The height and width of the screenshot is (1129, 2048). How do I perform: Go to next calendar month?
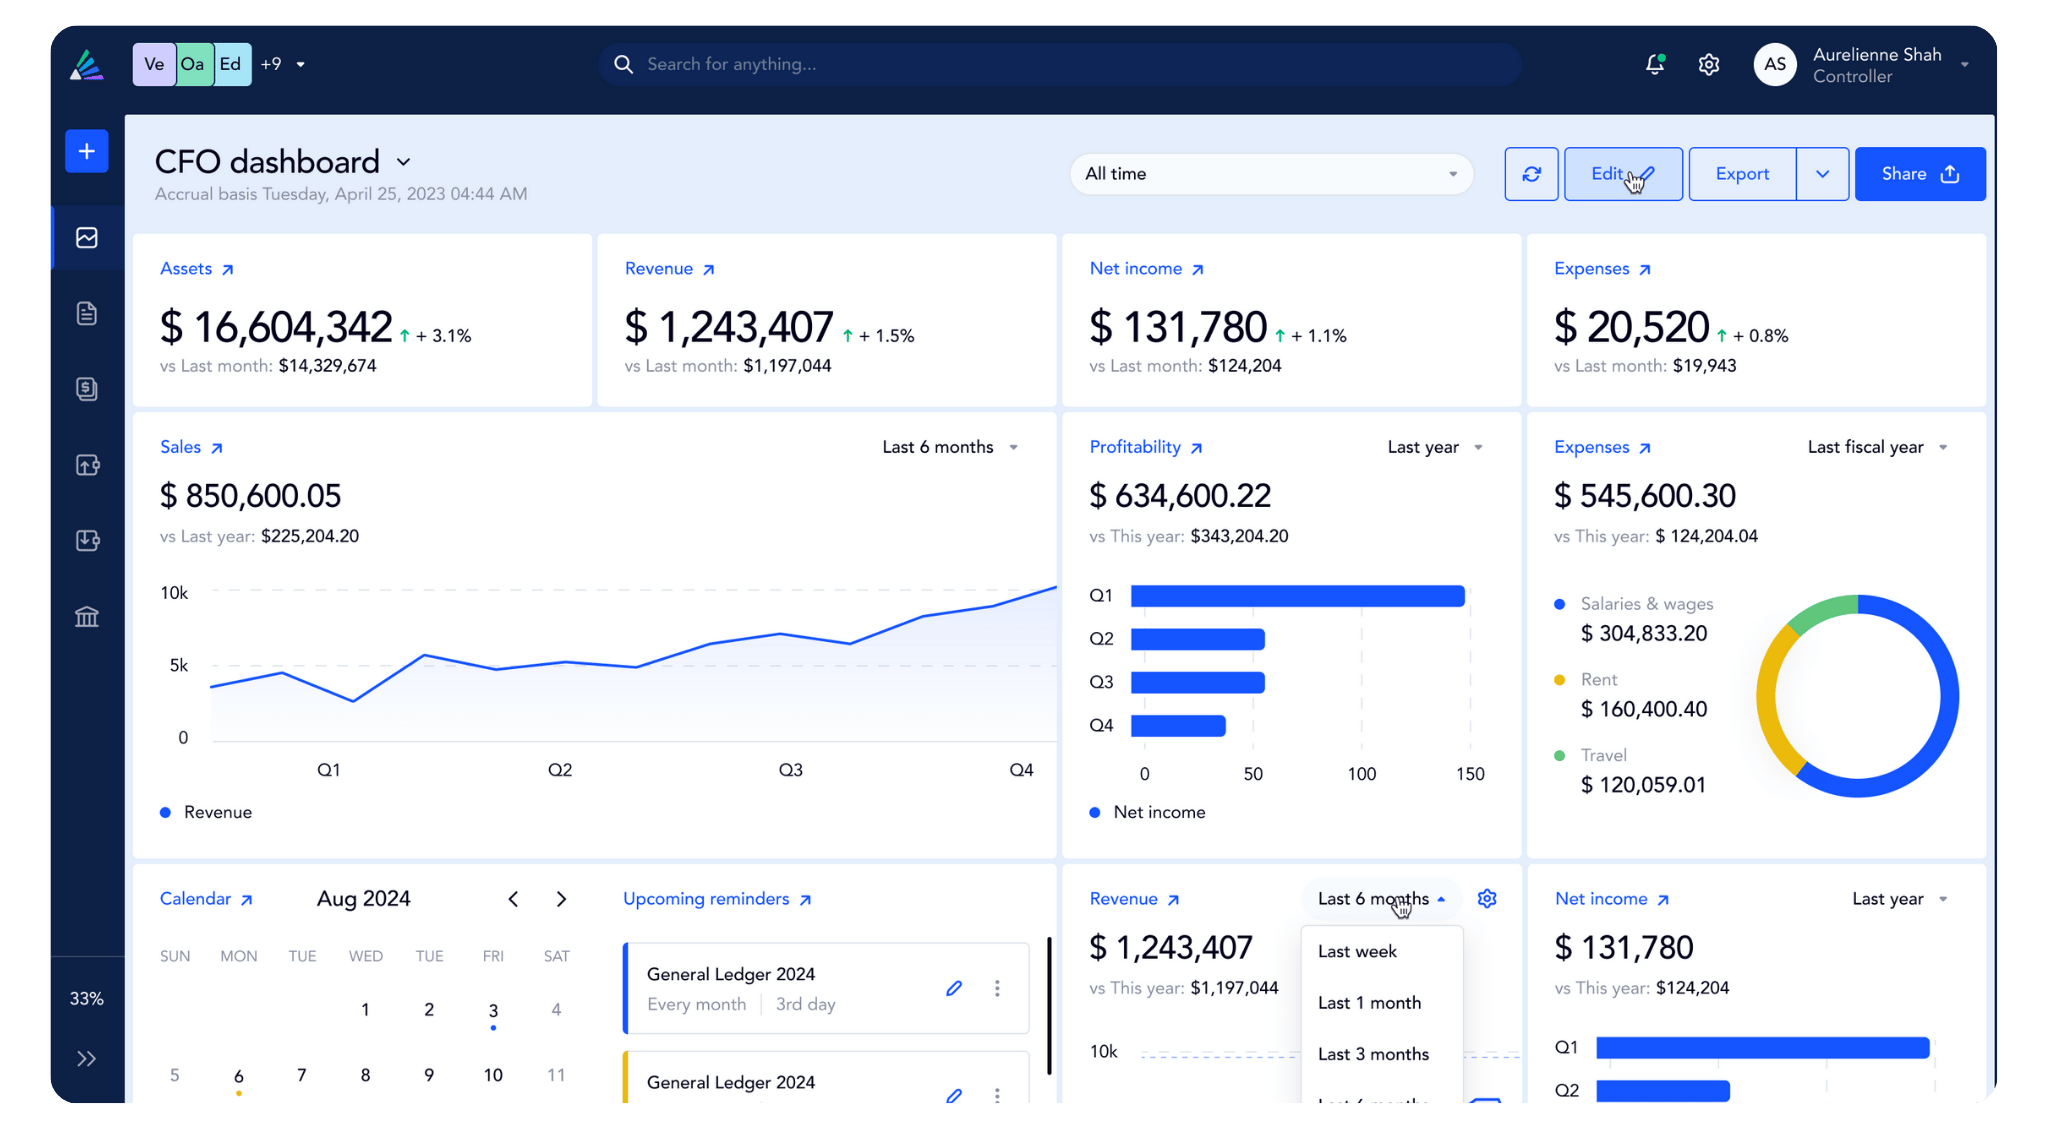[561, 899]
